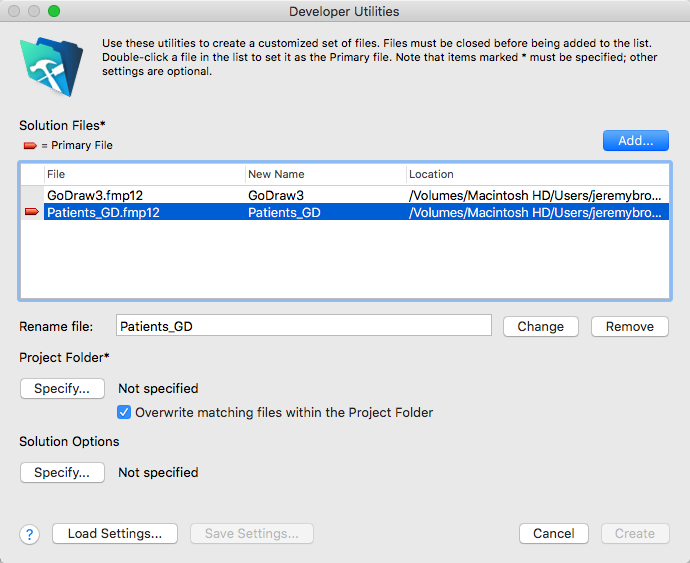Viewport: 690px width, 563px height.
Task: Select the GoDraw3.fmp12 row
Action: click(345, 195)
